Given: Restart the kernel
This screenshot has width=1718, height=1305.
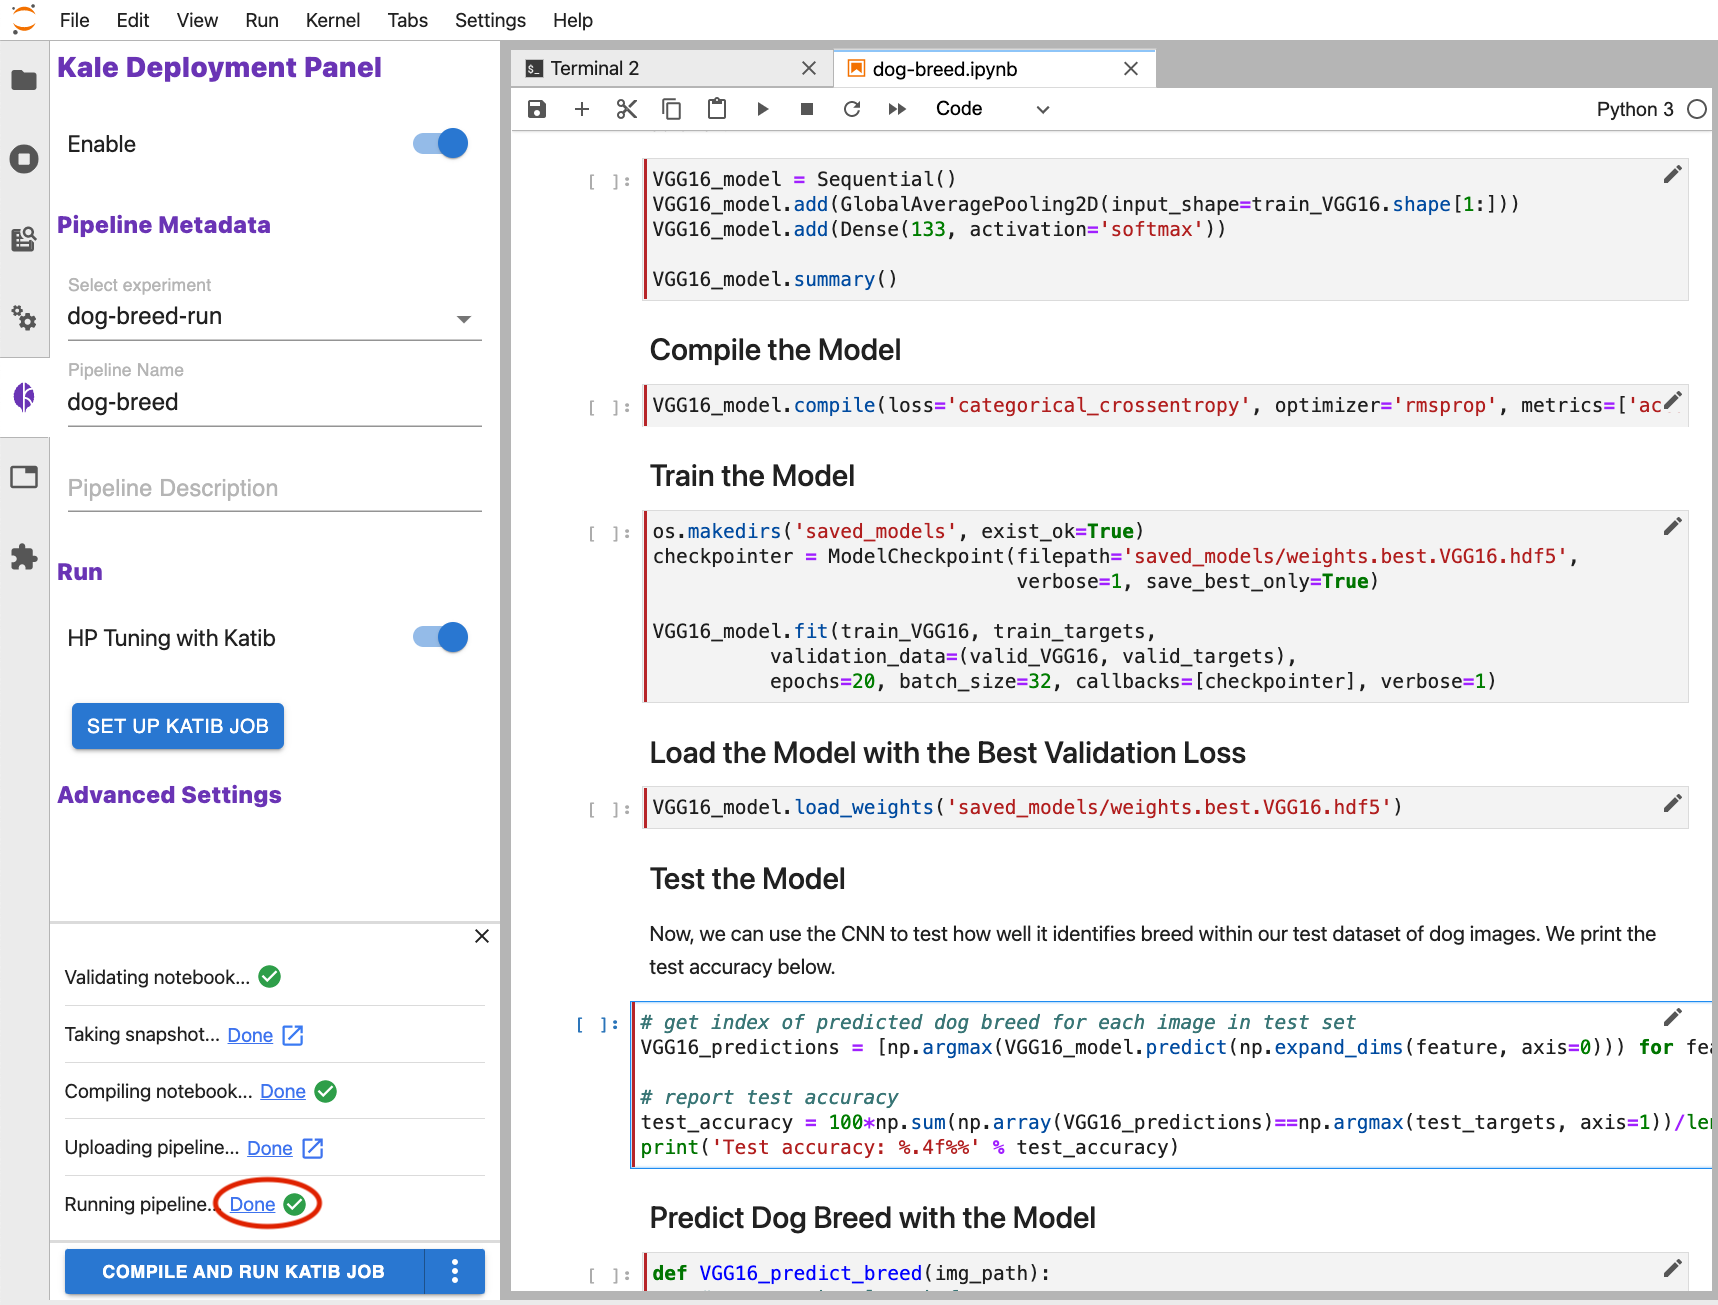Looking at the screenshot, I should (x=852, y=109).
